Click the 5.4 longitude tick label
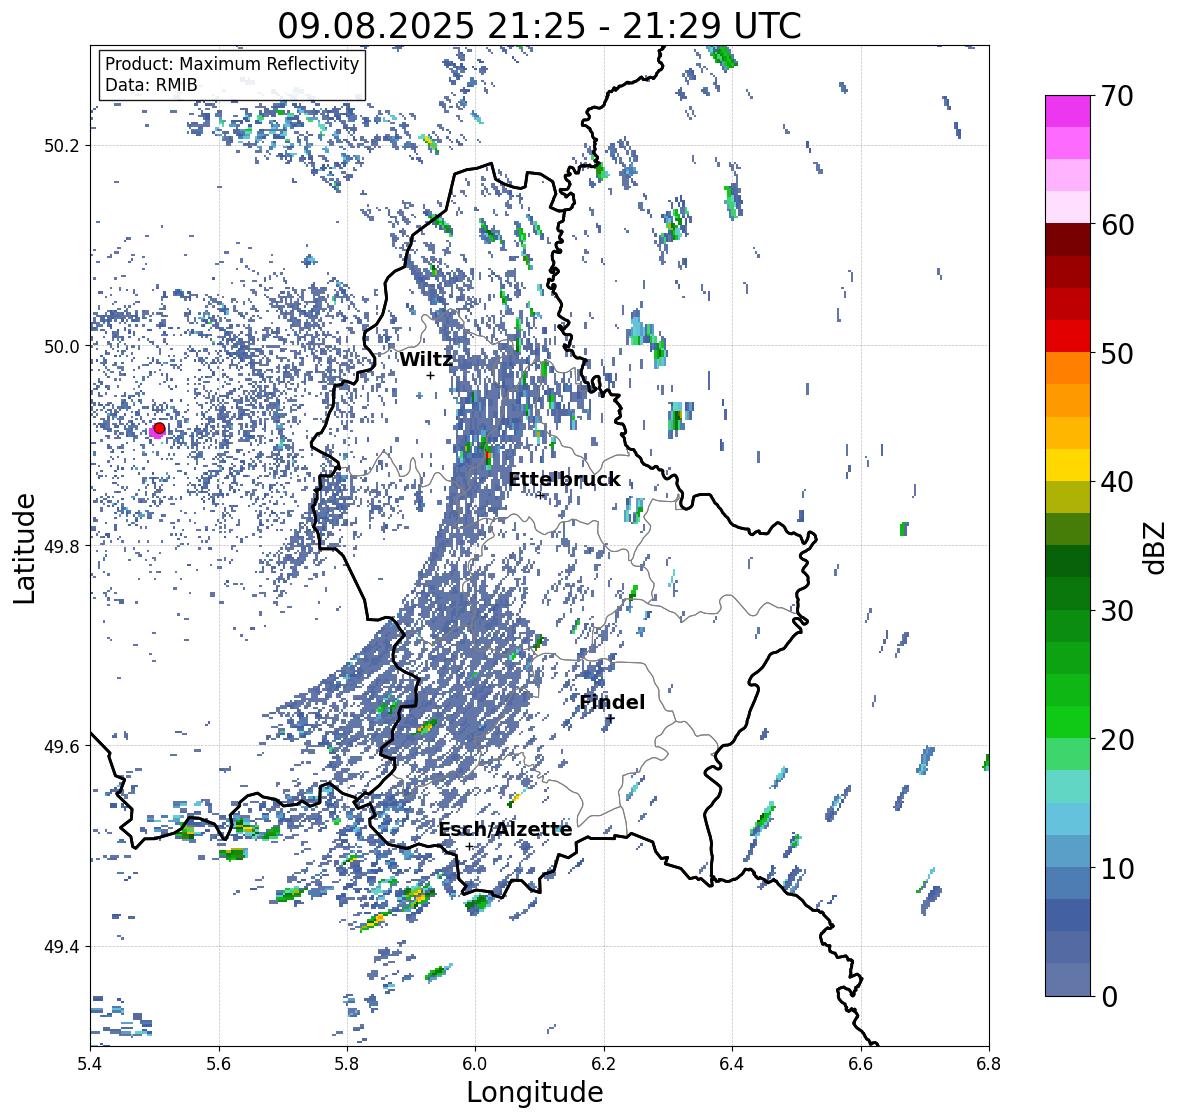1179x1117 pixels. 90,1063
